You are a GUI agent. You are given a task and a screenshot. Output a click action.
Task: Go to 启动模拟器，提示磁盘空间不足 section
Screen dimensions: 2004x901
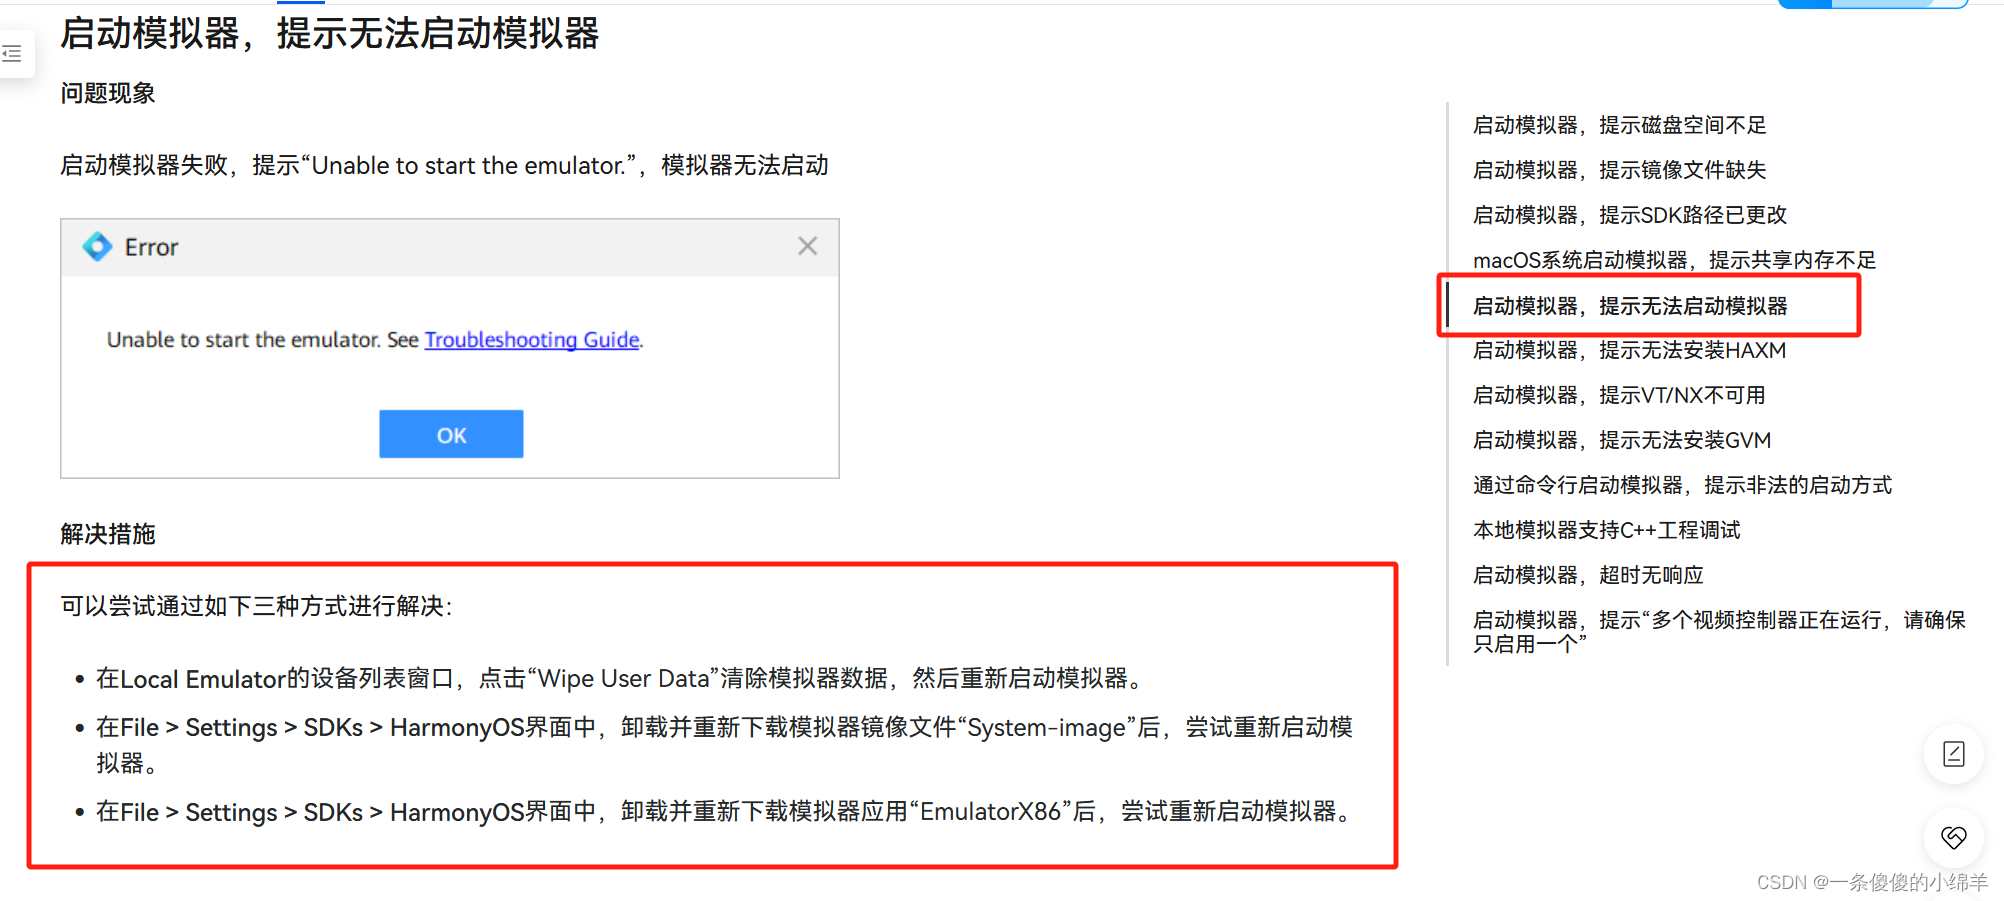pos(1620,125)
